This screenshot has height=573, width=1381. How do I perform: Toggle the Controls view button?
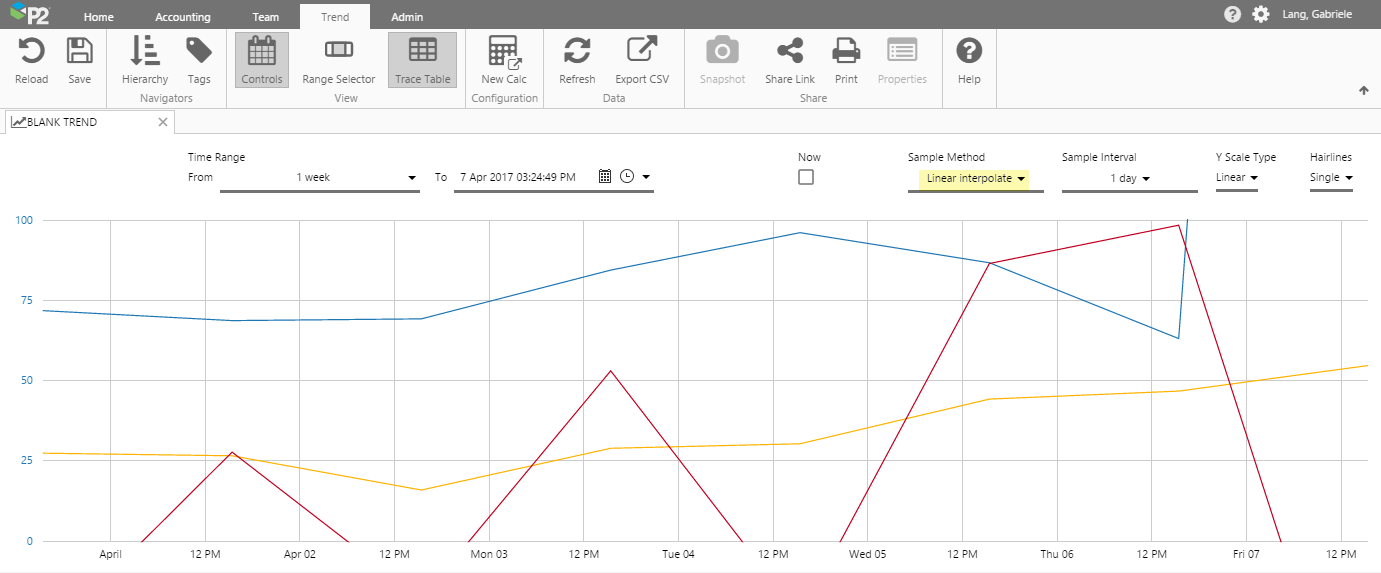coord(262,60)
